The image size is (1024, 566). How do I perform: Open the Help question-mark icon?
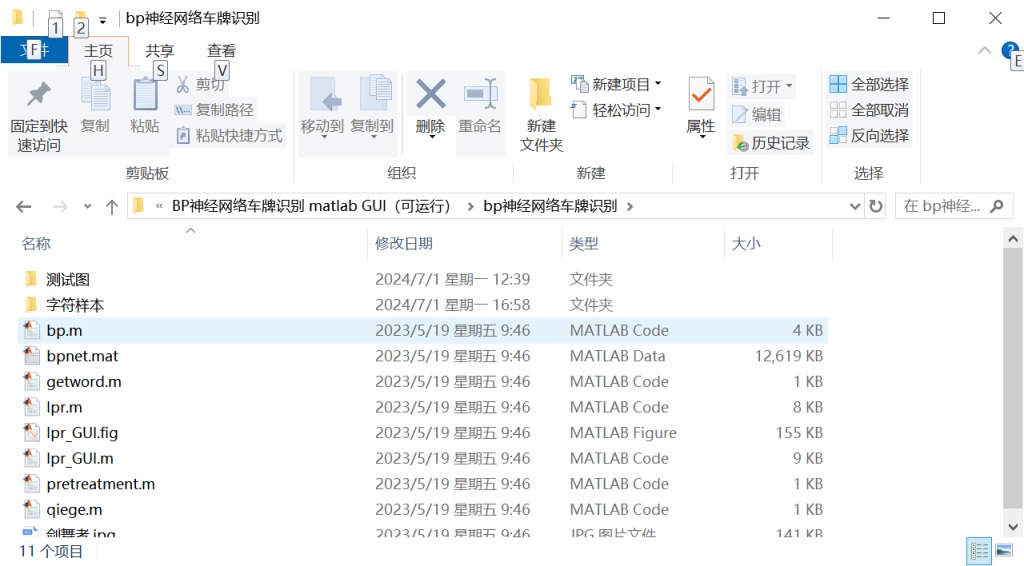click(x=1009, y=50)
